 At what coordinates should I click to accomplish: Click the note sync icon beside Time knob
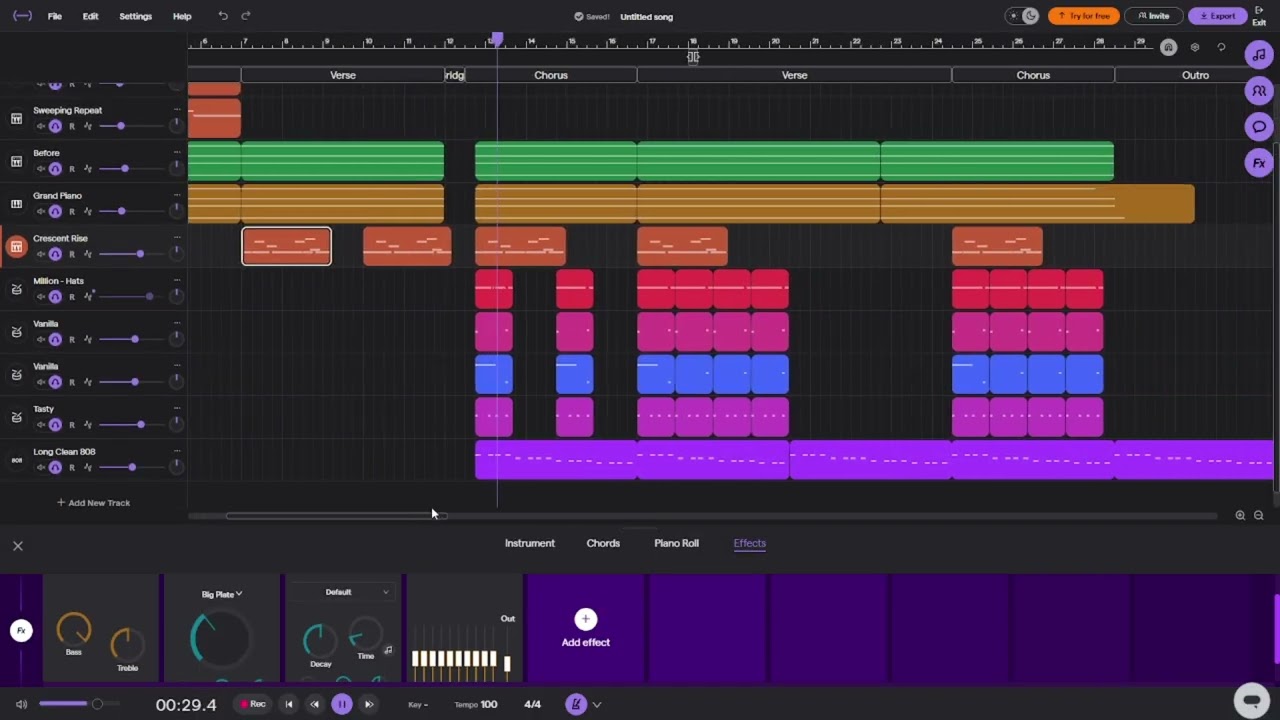click(388, 650)
